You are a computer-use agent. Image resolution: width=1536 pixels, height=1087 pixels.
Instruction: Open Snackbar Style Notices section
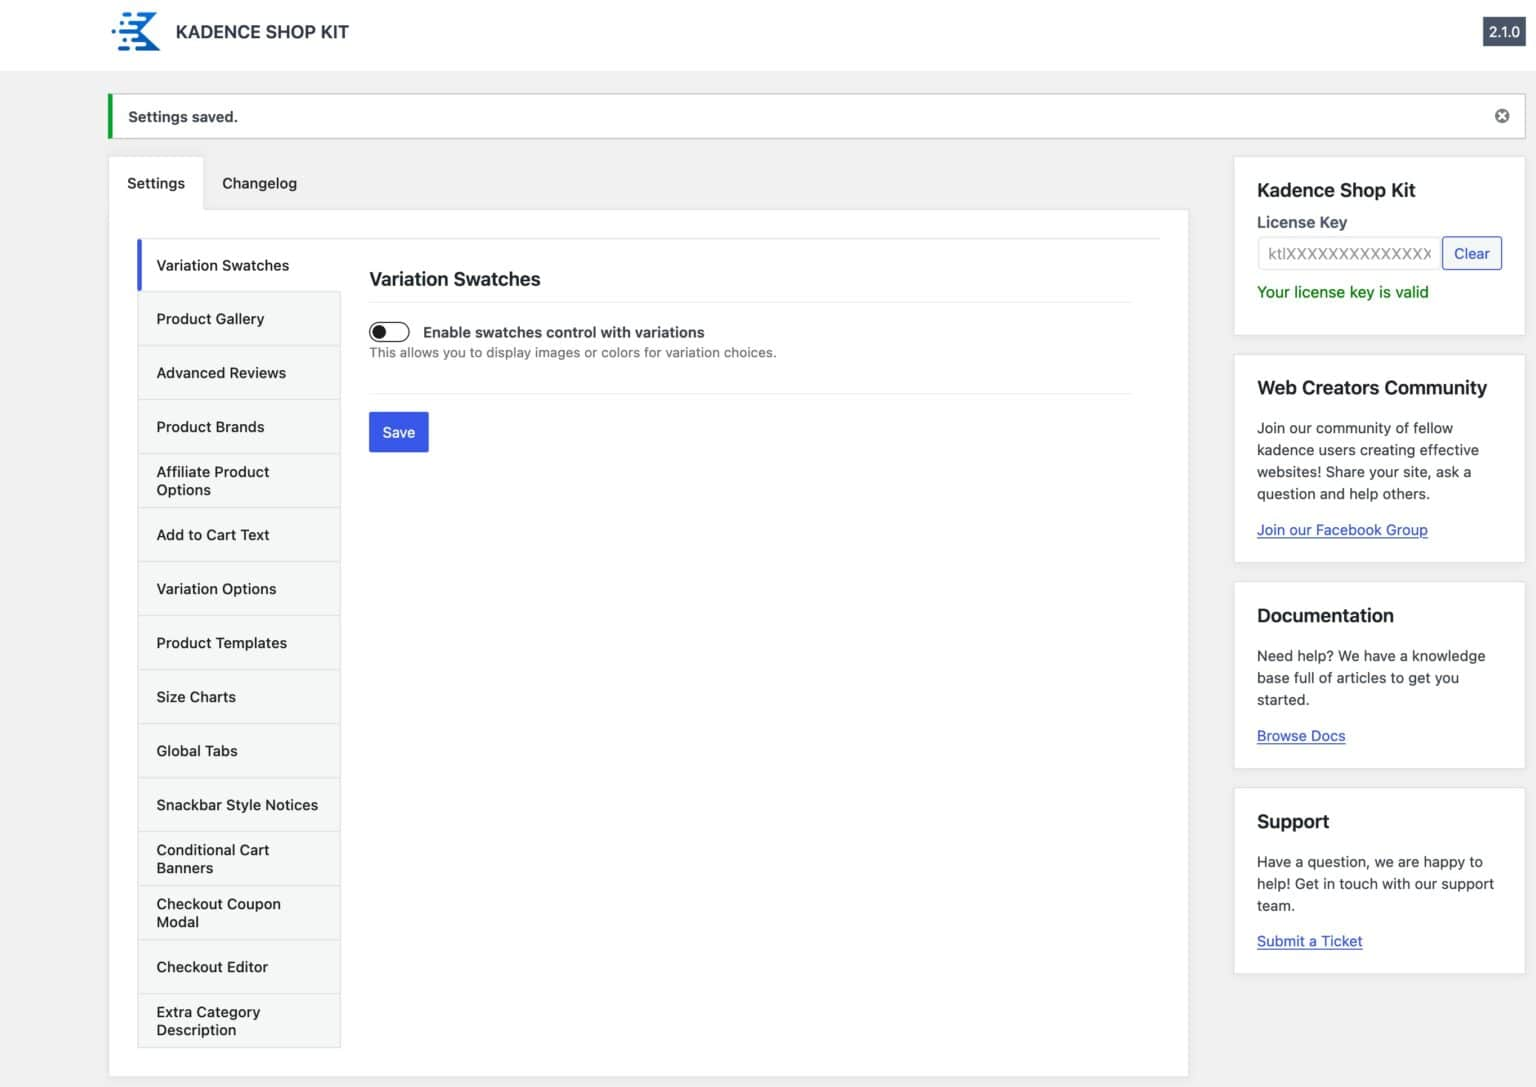237,805
